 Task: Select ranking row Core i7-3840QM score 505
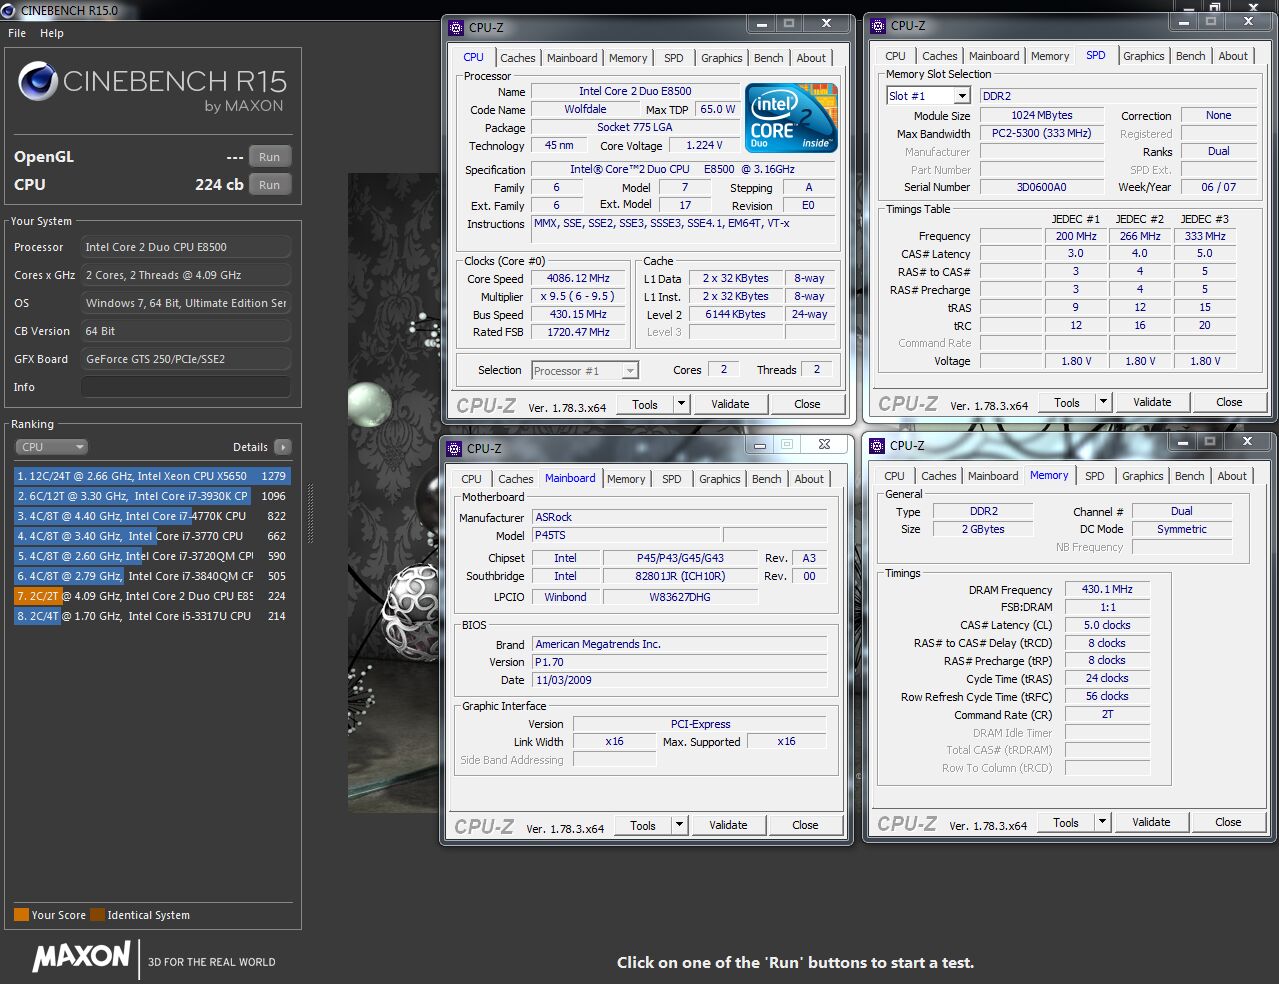click(x=152, y=576)
